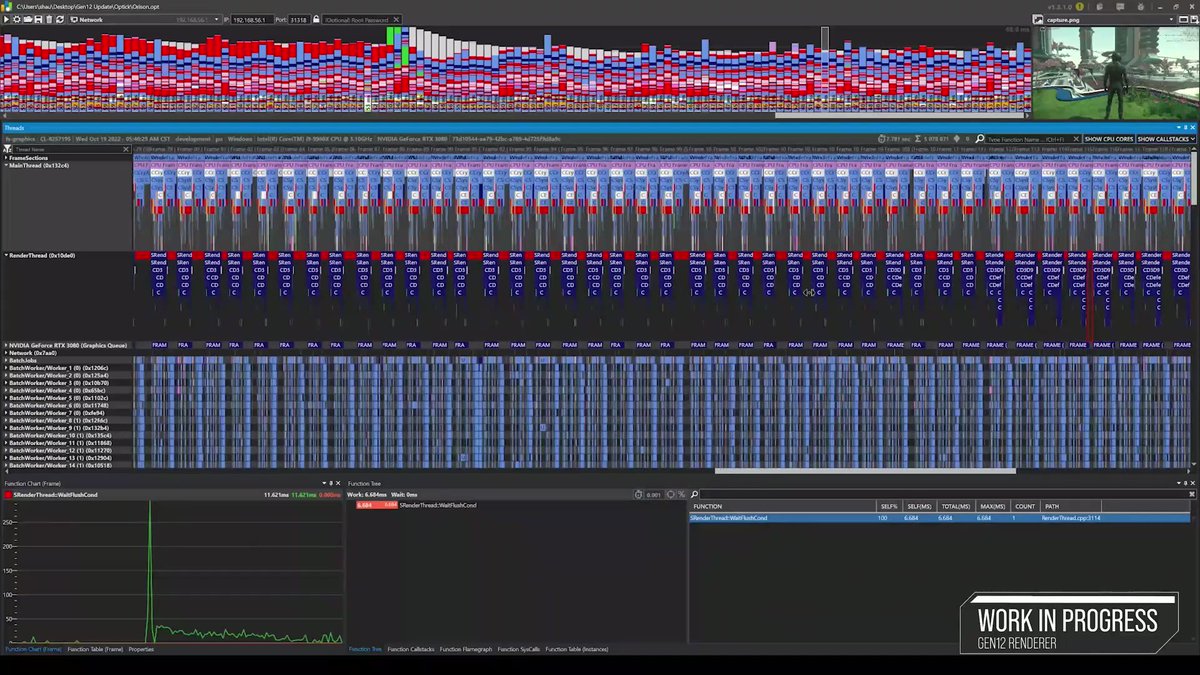Click the magnifier in function table search
This screenshot has height=675, width=1200.
click(x=693, y=495)
